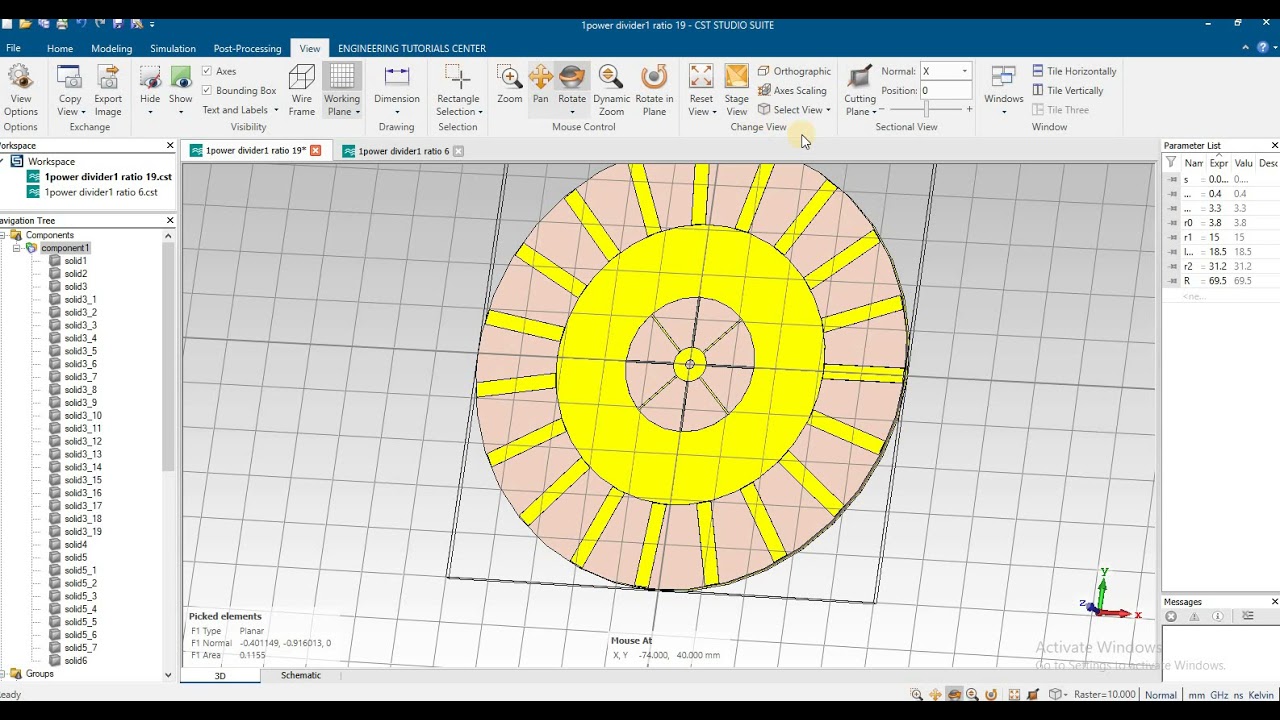Open the File menu
Viewport: 1280px width, 720px height.
click(13, 48)
